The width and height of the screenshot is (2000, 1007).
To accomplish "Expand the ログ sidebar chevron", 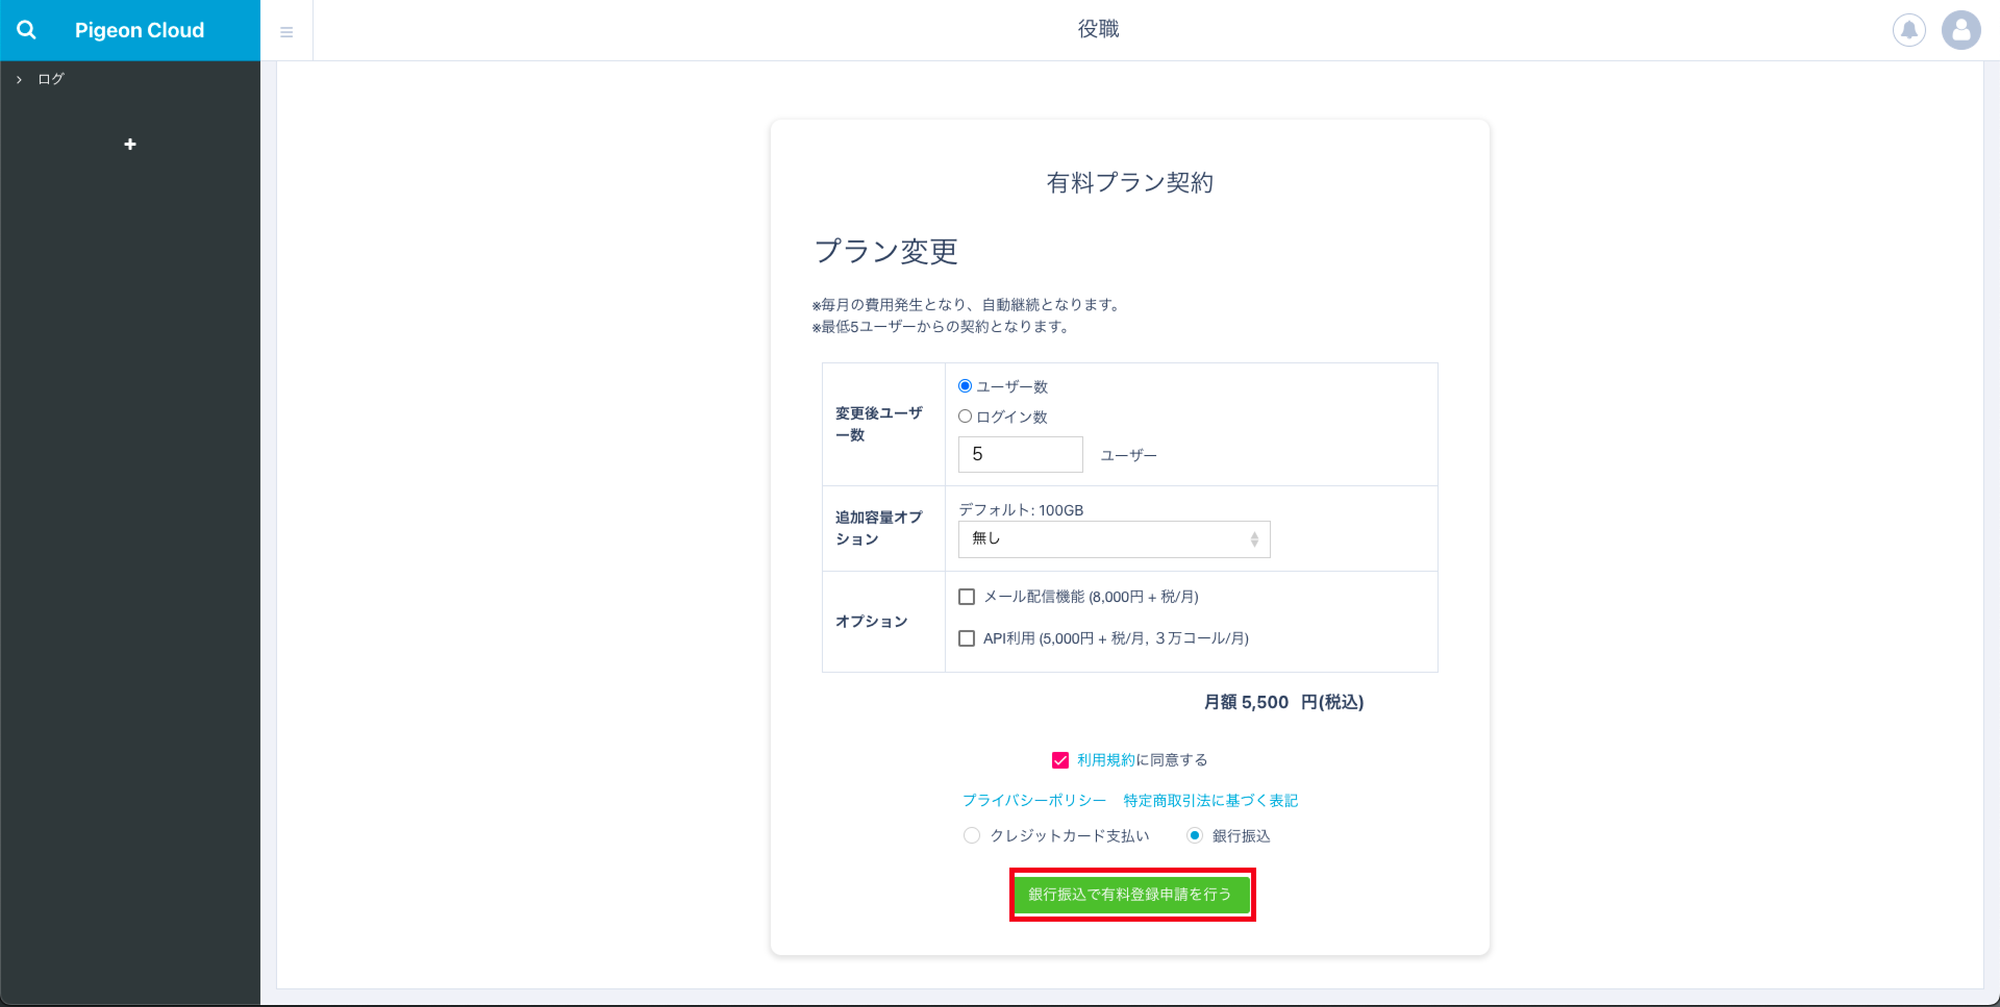I will coord(19,80).
